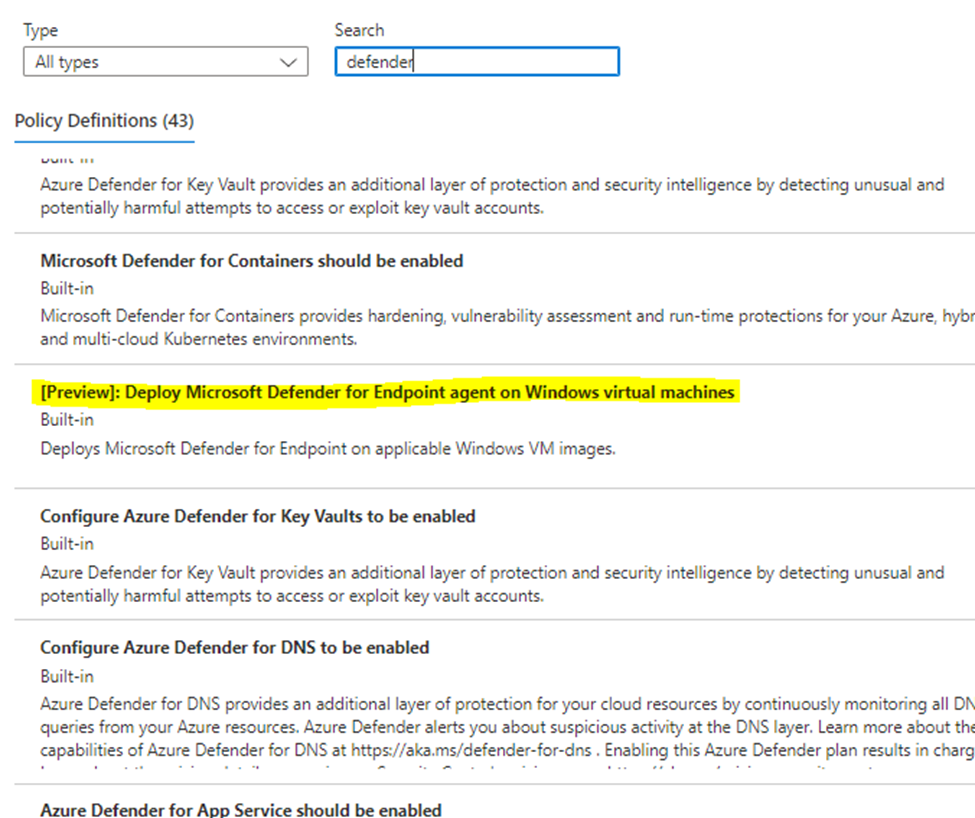975x818 pixels.
Task: Click the Type label above the dropdown
Action: [x=40, y=30]
